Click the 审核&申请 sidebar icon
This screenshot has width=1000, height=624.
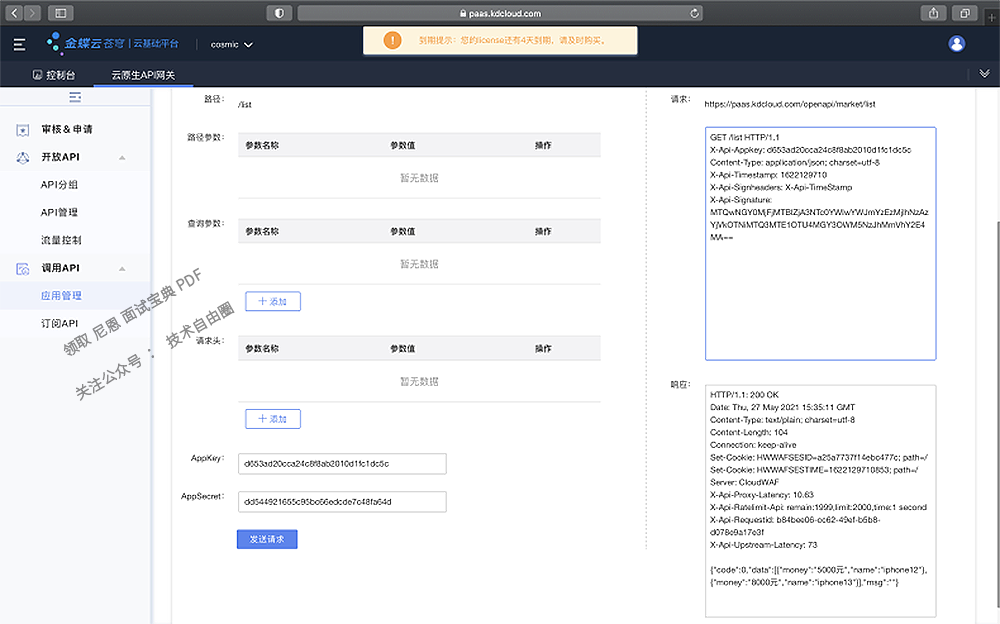[x=23, y=130]
